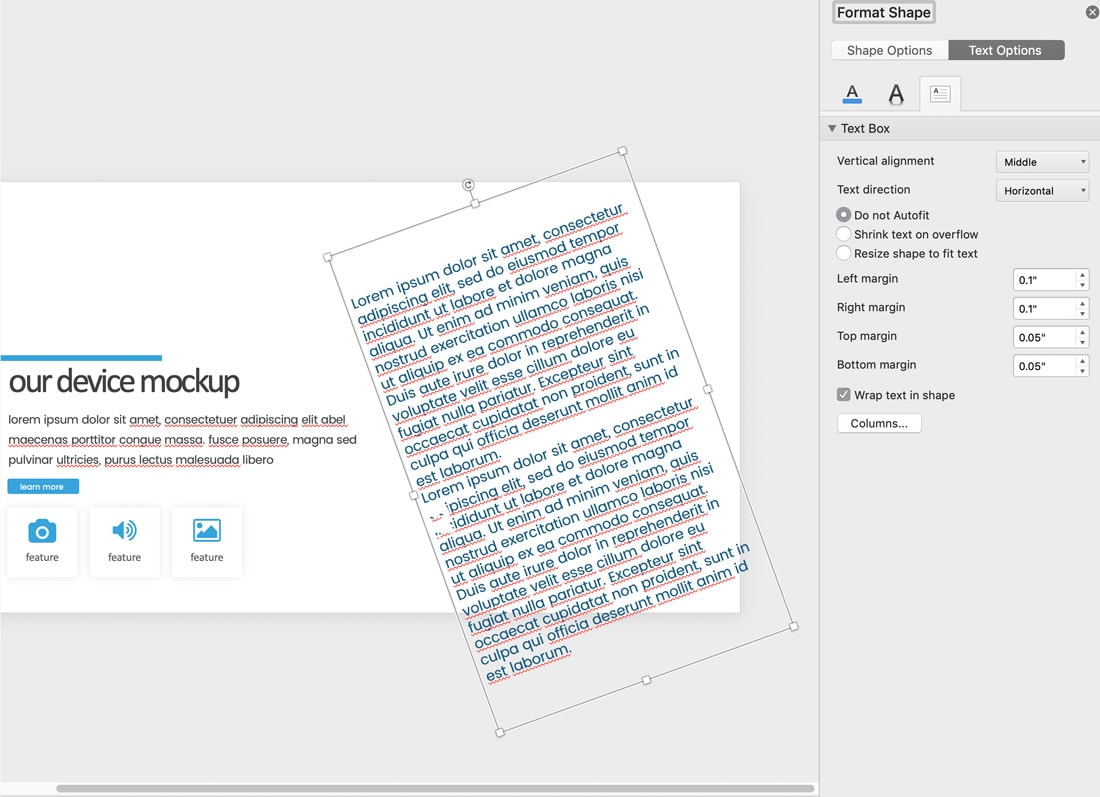Switch to the Text Options tab
Image resolution: width=1100 pixels, height=797 pixels.
(x=1005, y=50)
